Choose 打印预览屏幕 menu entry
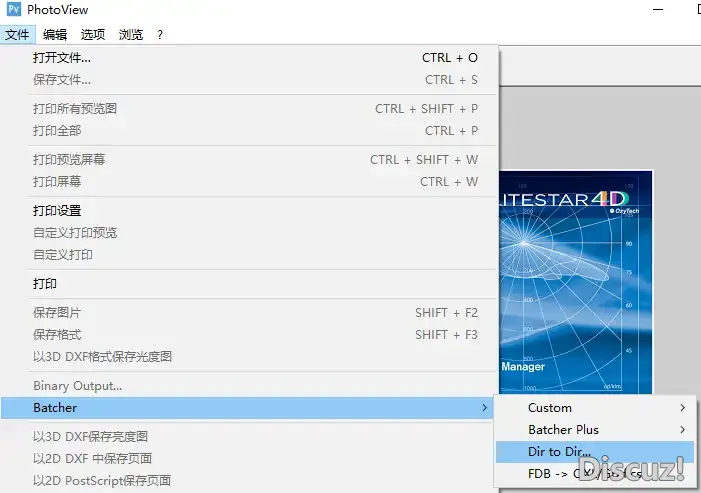 point(255,160)
